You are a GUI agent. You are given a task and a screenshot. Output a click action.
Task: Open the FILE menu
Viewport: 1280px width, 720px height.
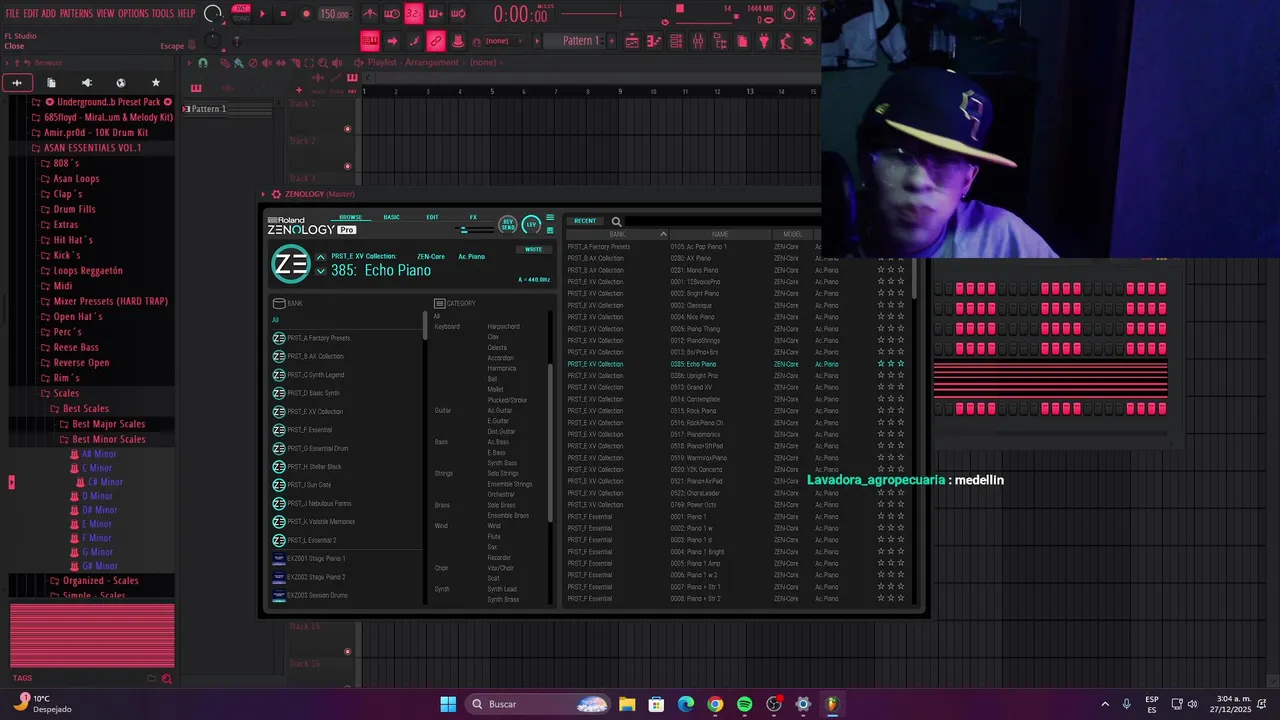pos(12,13)
